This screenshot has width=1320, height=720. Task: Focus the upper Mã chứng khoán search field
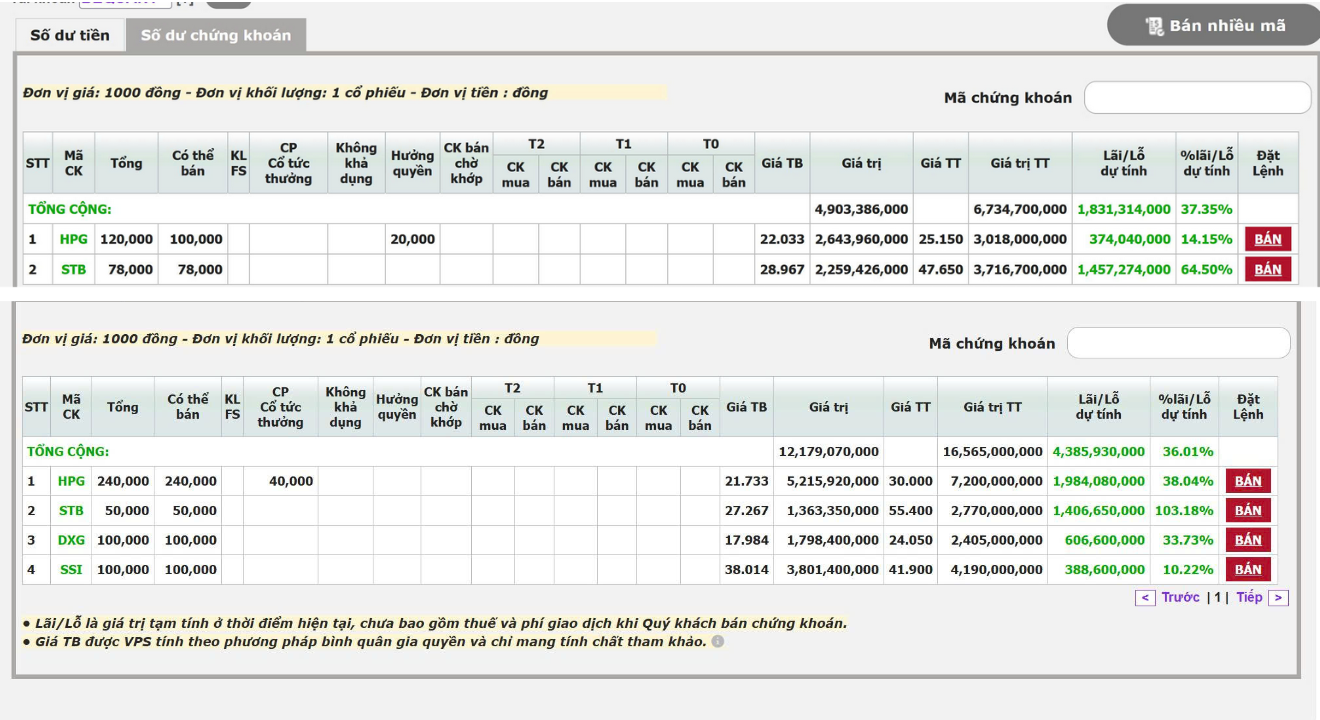pyautogui.click(x=1197, y=98)
